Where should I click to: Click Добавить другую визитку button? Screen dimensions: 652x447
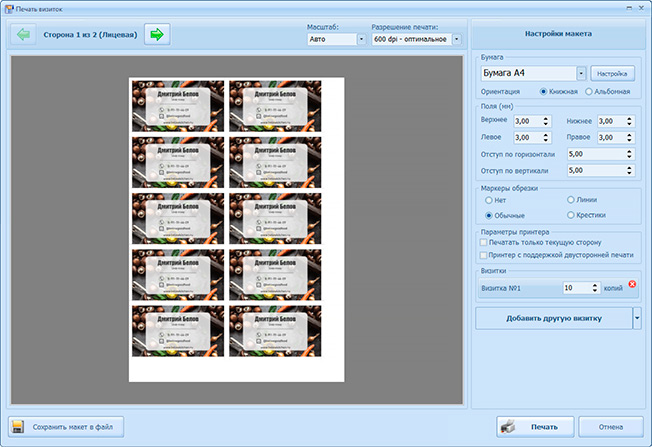(x=552, y=318)
